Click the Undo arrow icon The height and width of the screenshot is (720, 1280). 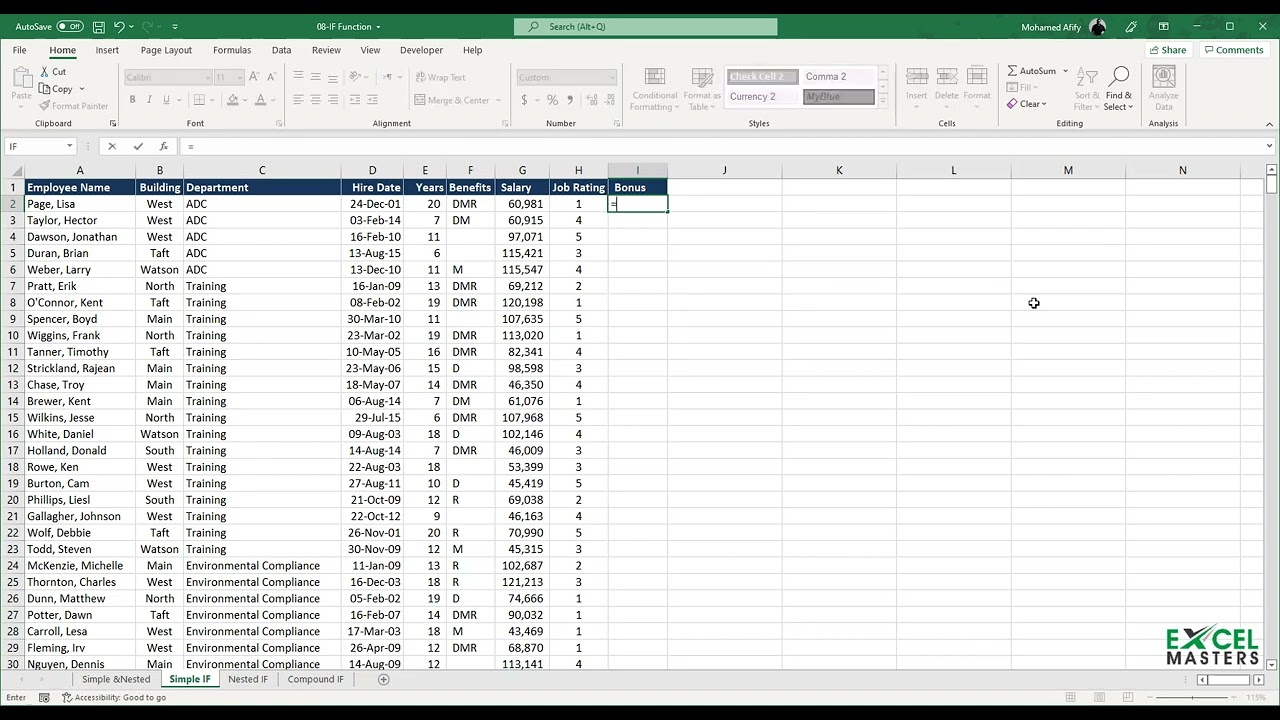[x=119, y=27]
